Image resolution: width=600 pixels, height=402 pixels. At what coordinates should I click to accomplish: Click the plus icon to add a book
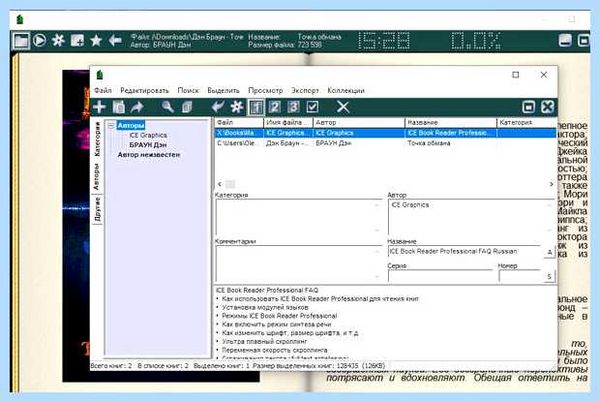pyautogui.click(x=99, y=107)
